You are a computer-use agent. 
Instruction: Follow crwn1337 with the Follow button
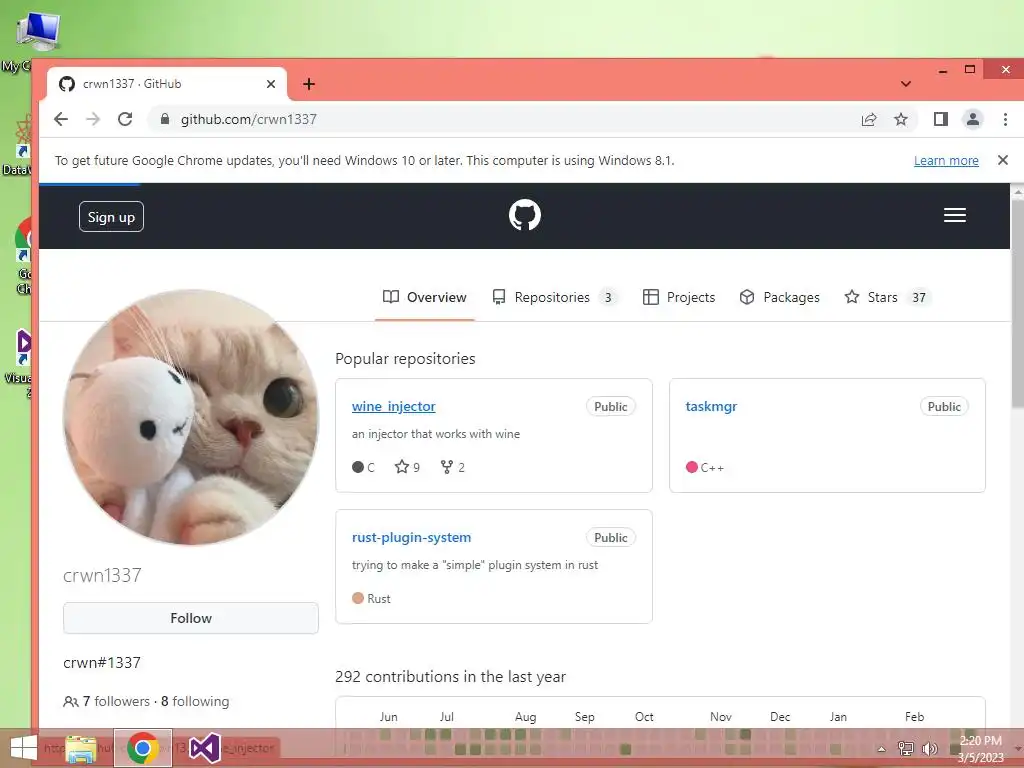tap(191, 618)
